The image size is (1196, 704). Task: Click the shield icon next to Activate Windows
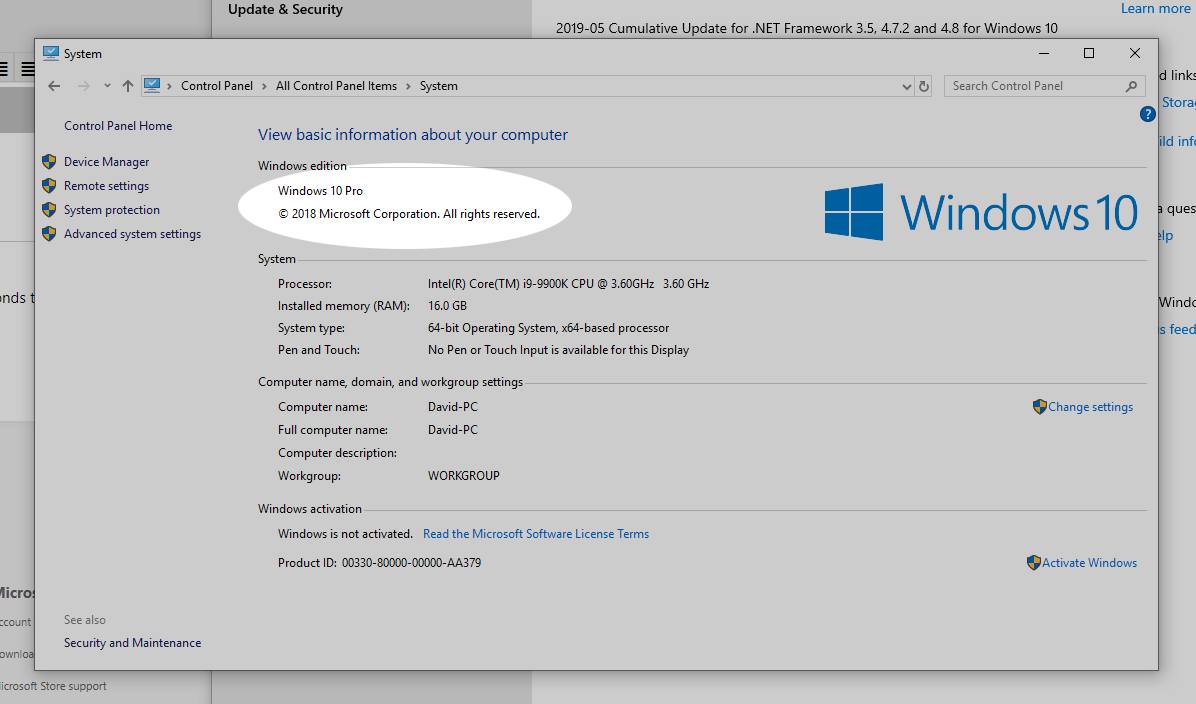[x=1034, y=563]
